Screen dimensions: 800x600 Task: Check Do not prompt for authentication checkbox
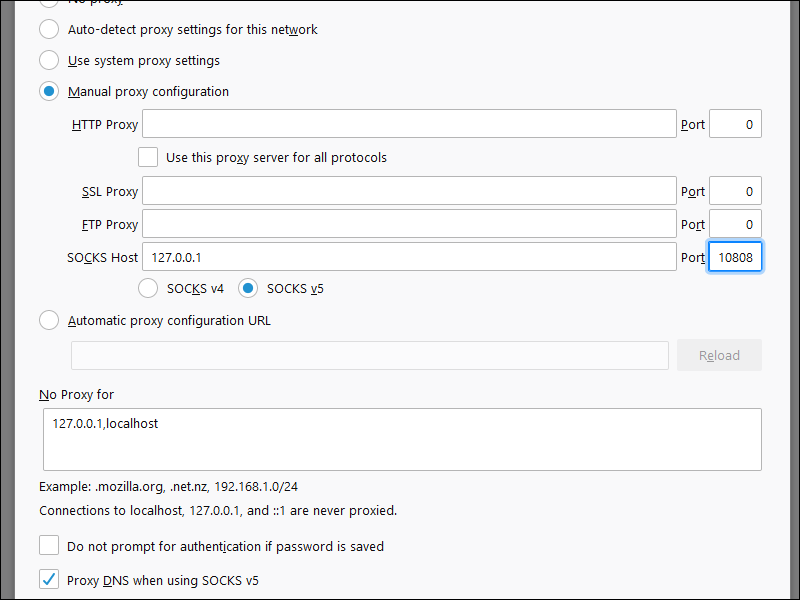49,546
